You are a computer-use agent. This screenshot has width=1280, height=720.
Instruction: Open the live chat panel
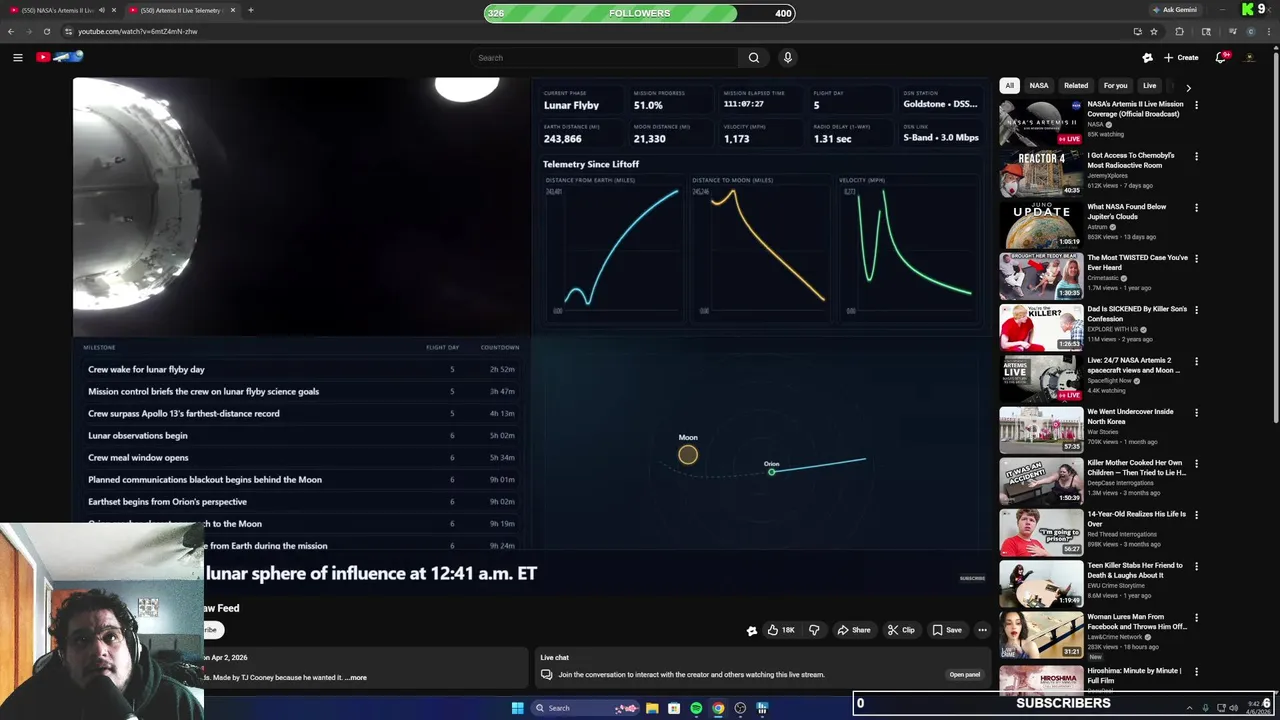click(965, 674)
